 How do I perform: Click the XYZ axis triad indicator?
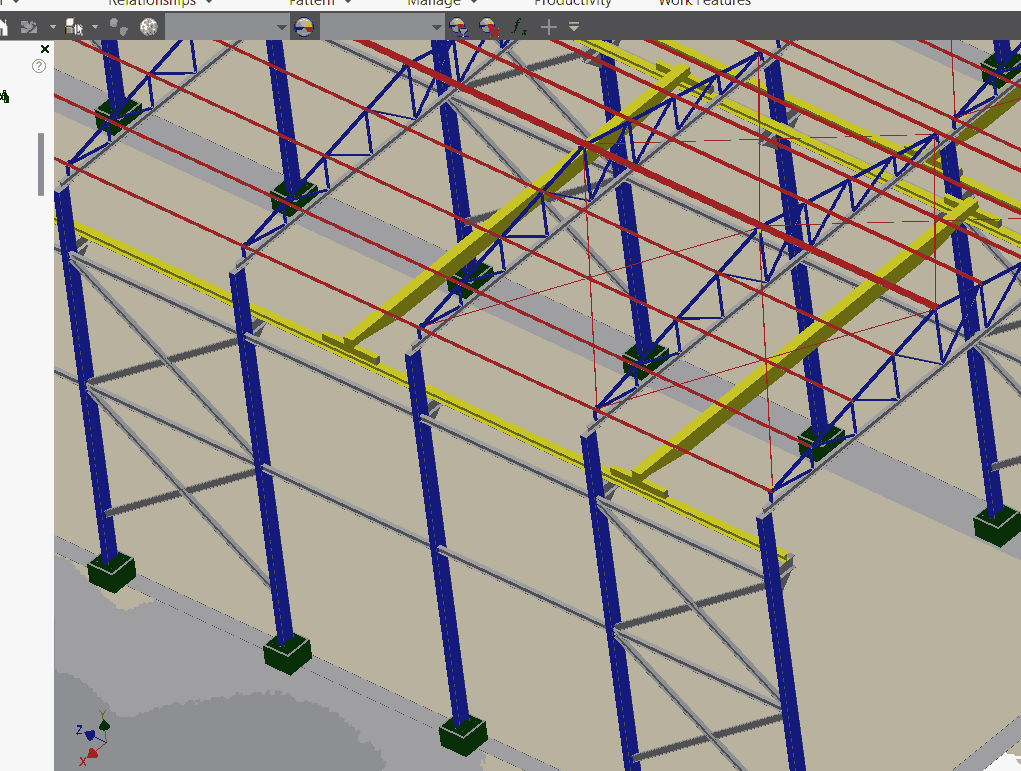pos(92,738)
